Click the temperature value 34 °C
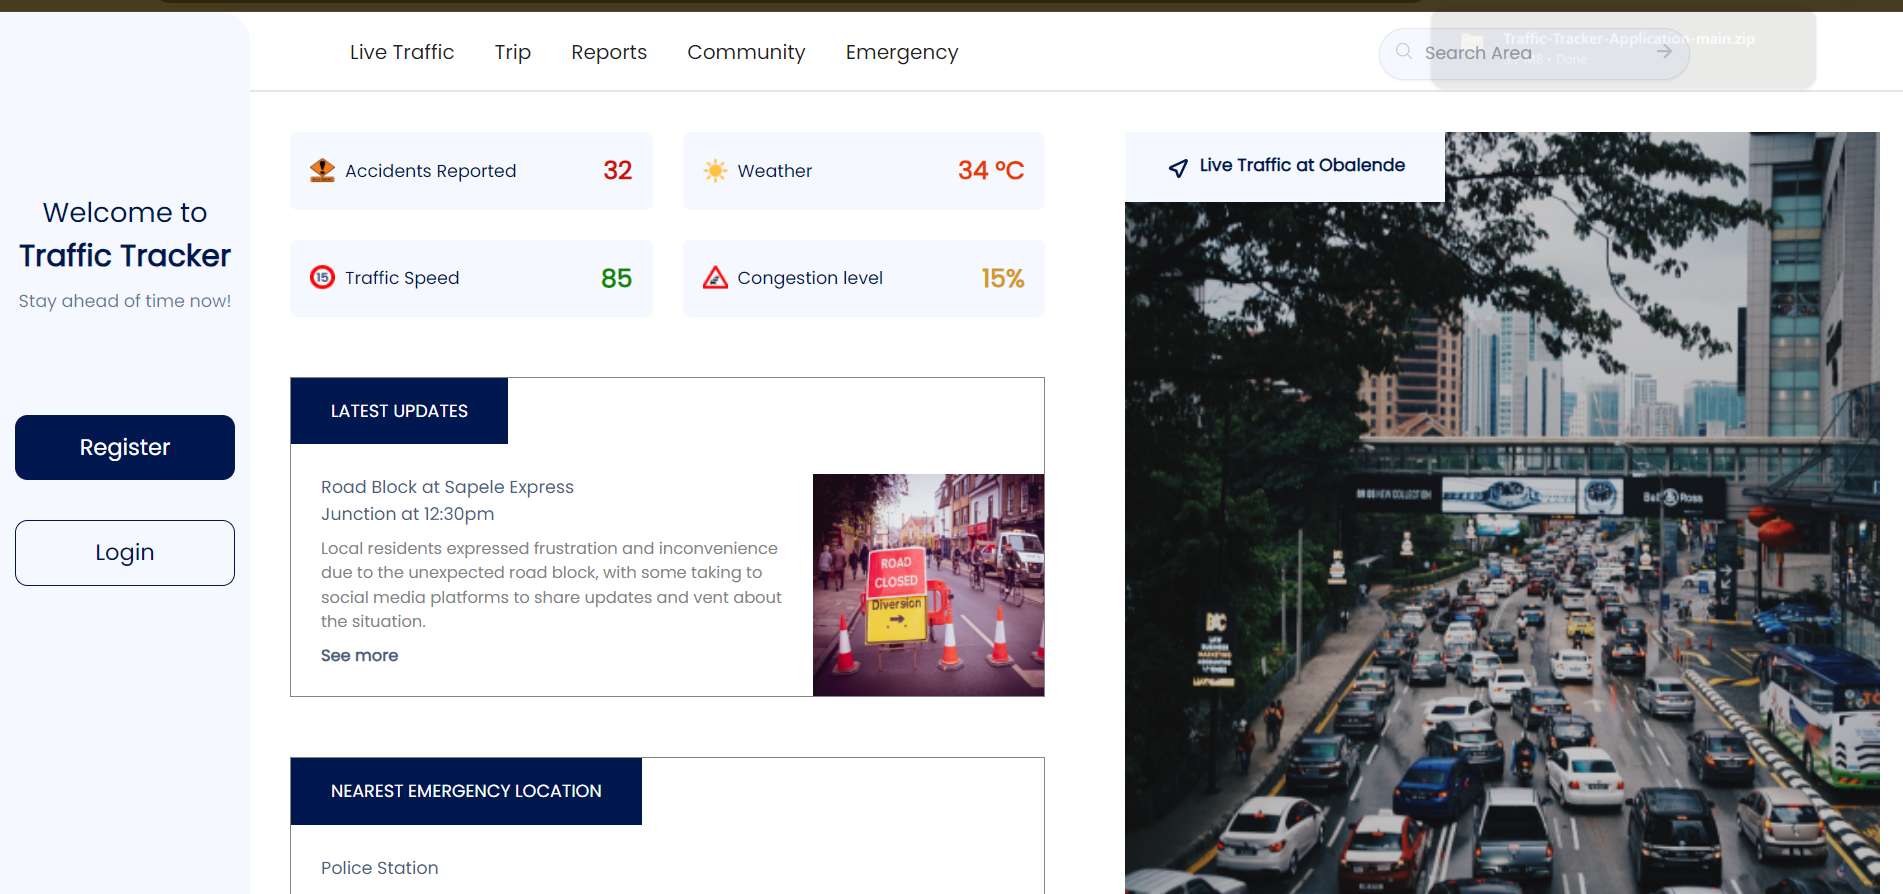 (x=991, y=171)
